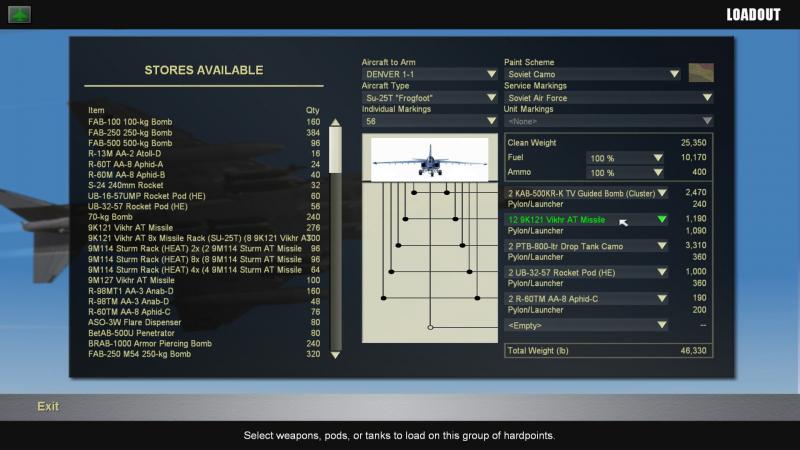Screen dimensions: 800x450
Task: Select 9K121 Vikhr AT 8x Missile Rack item
Action: click(x=204, y=238)
